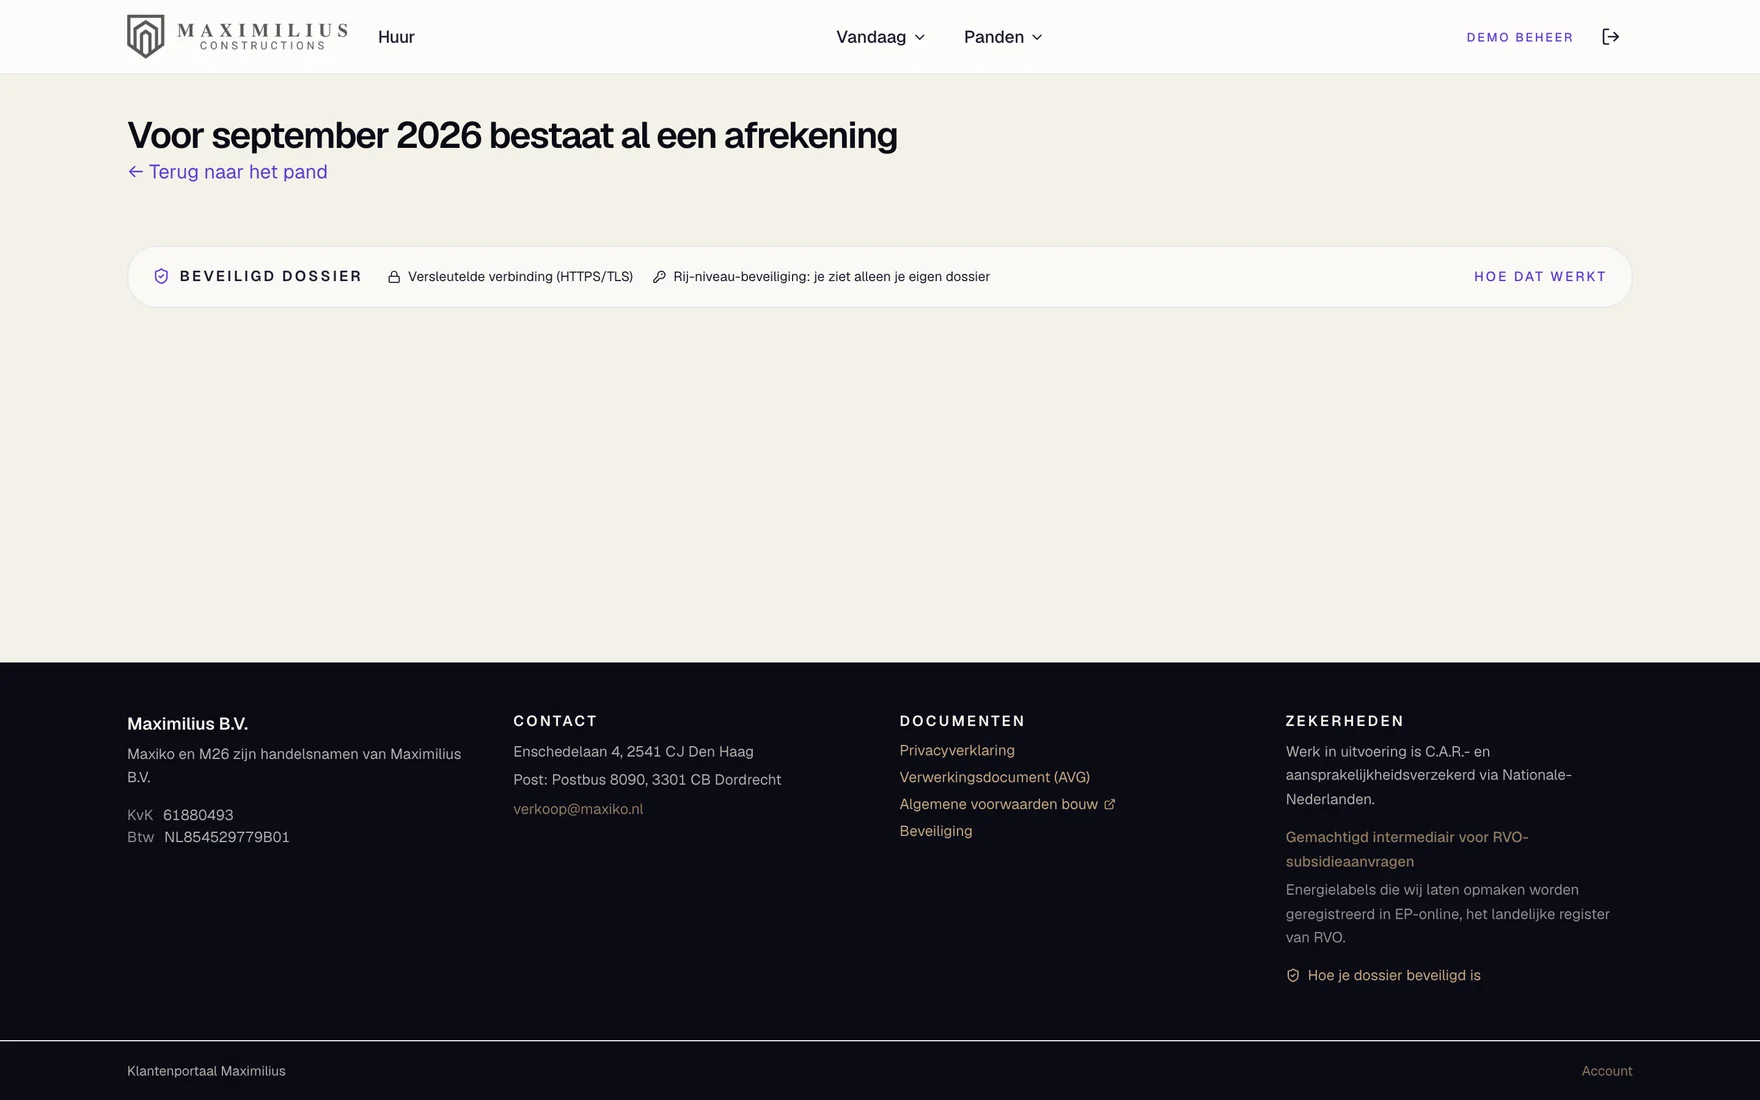The image size is (1760, 1100).
Task: Click the padlock icon for Versleutelde verbinding
Action: (x=394, y=277)
